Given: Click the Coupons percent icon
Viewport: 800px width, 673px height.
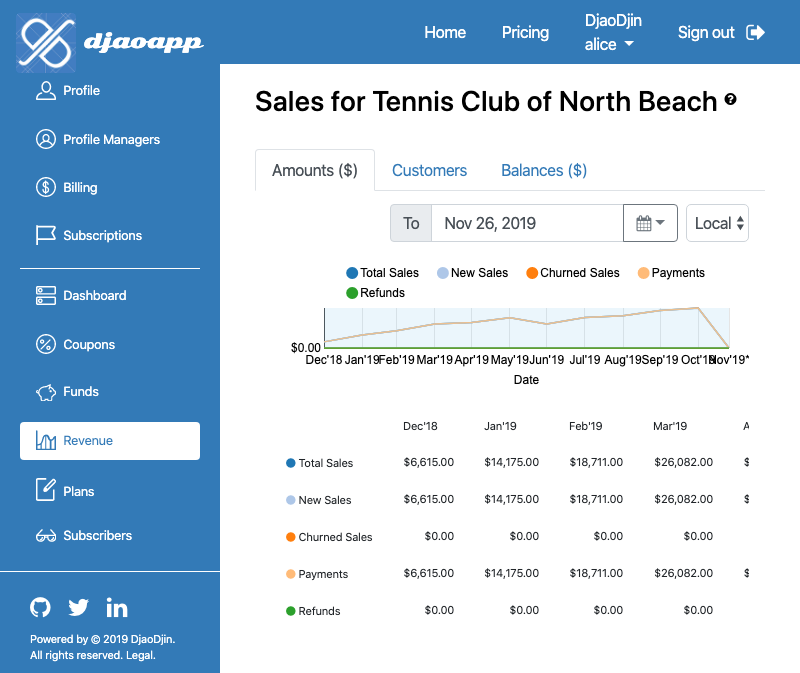Looking at the screenshot, I should (46, 344).
